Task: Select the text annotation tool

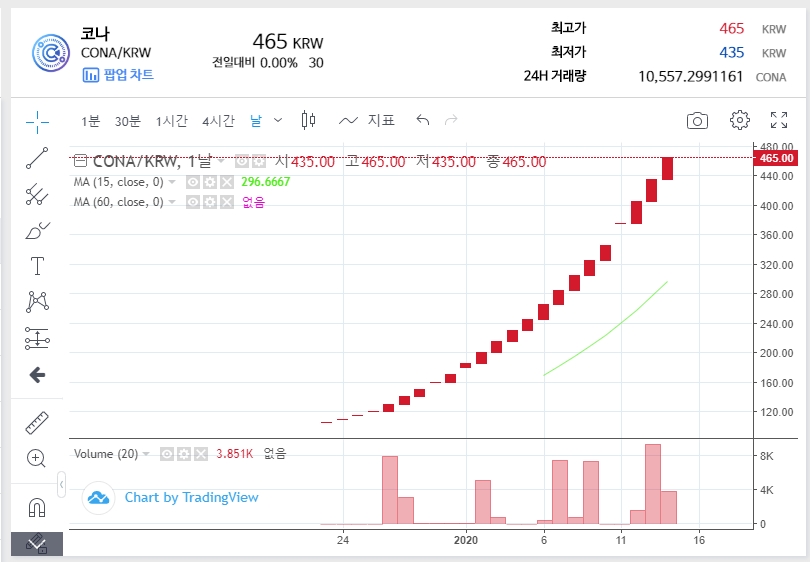Action: 37,266
